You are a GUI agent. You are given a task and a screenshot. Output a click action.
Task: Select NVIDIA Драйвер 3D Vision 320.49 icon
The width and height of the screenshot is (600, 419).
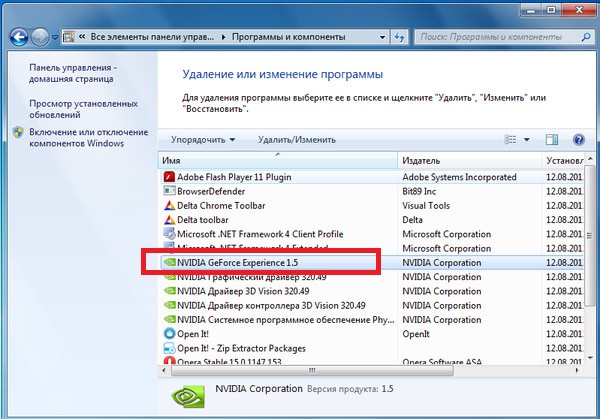coord(169,291)
